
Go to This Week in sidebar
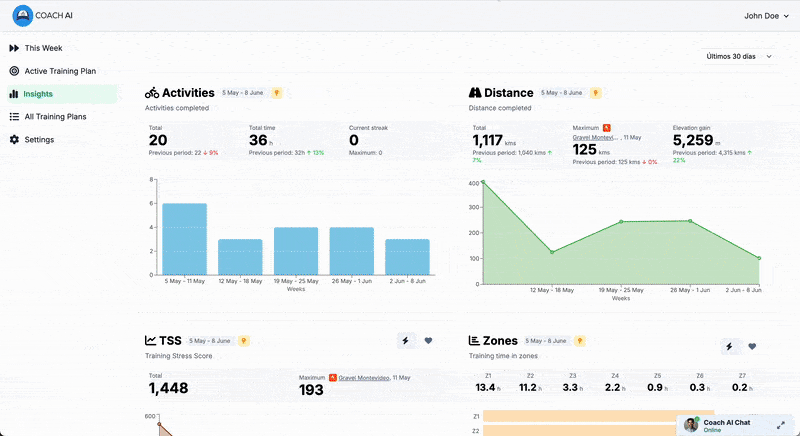point(45,48)
